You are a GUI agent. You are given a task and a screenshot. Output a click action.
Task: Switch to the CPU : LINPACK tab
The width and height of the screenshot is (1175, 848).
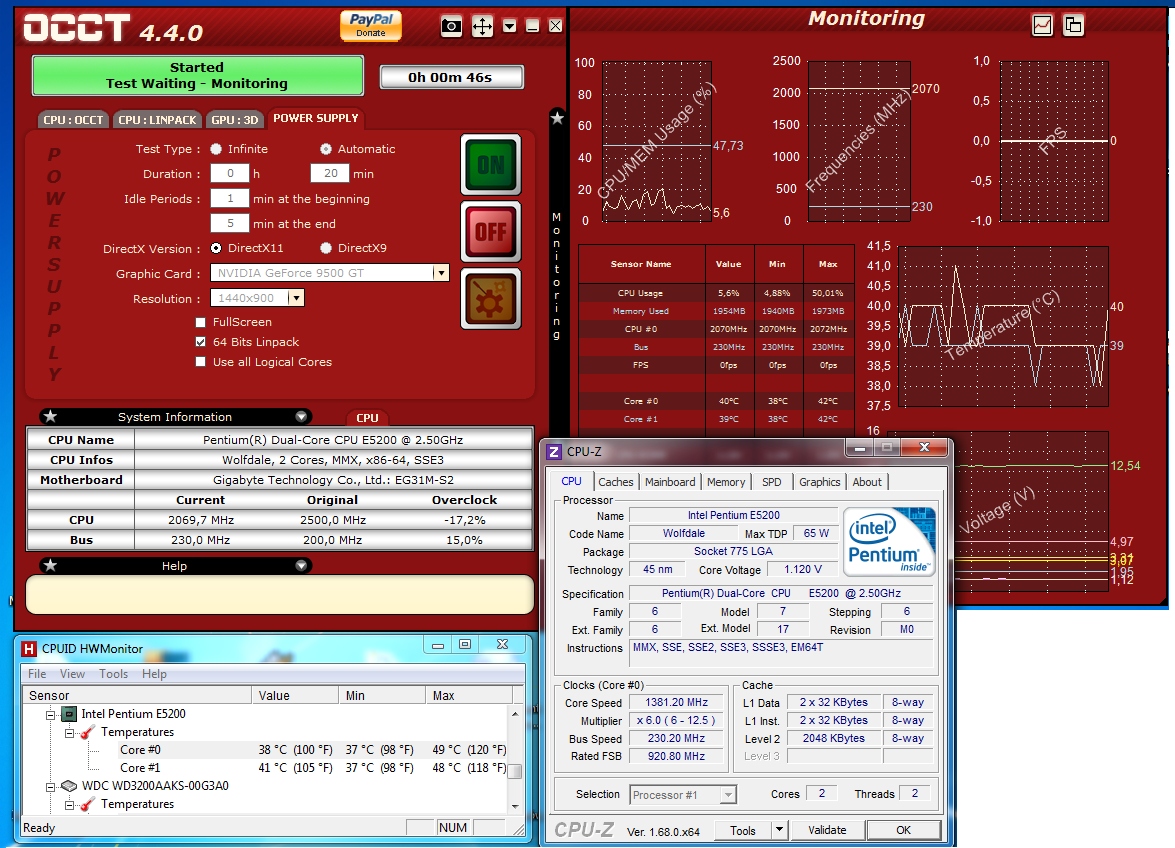tap(157, 120)
